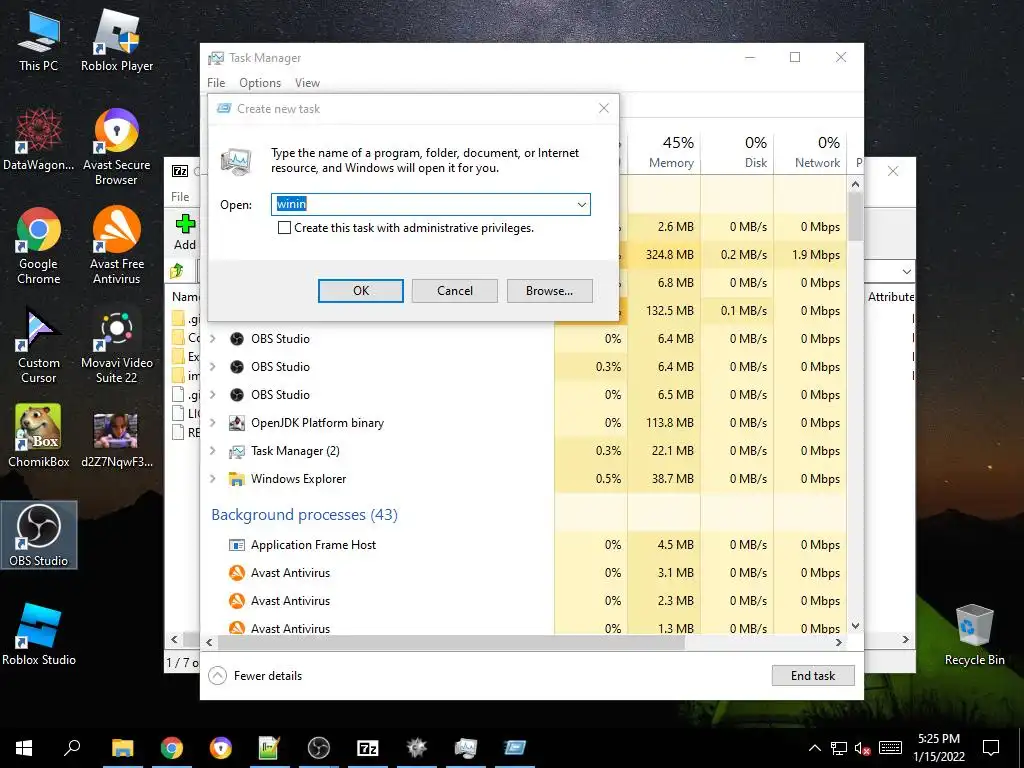Switch to 7-Zip taskbar icon

[x=368, y=748]
